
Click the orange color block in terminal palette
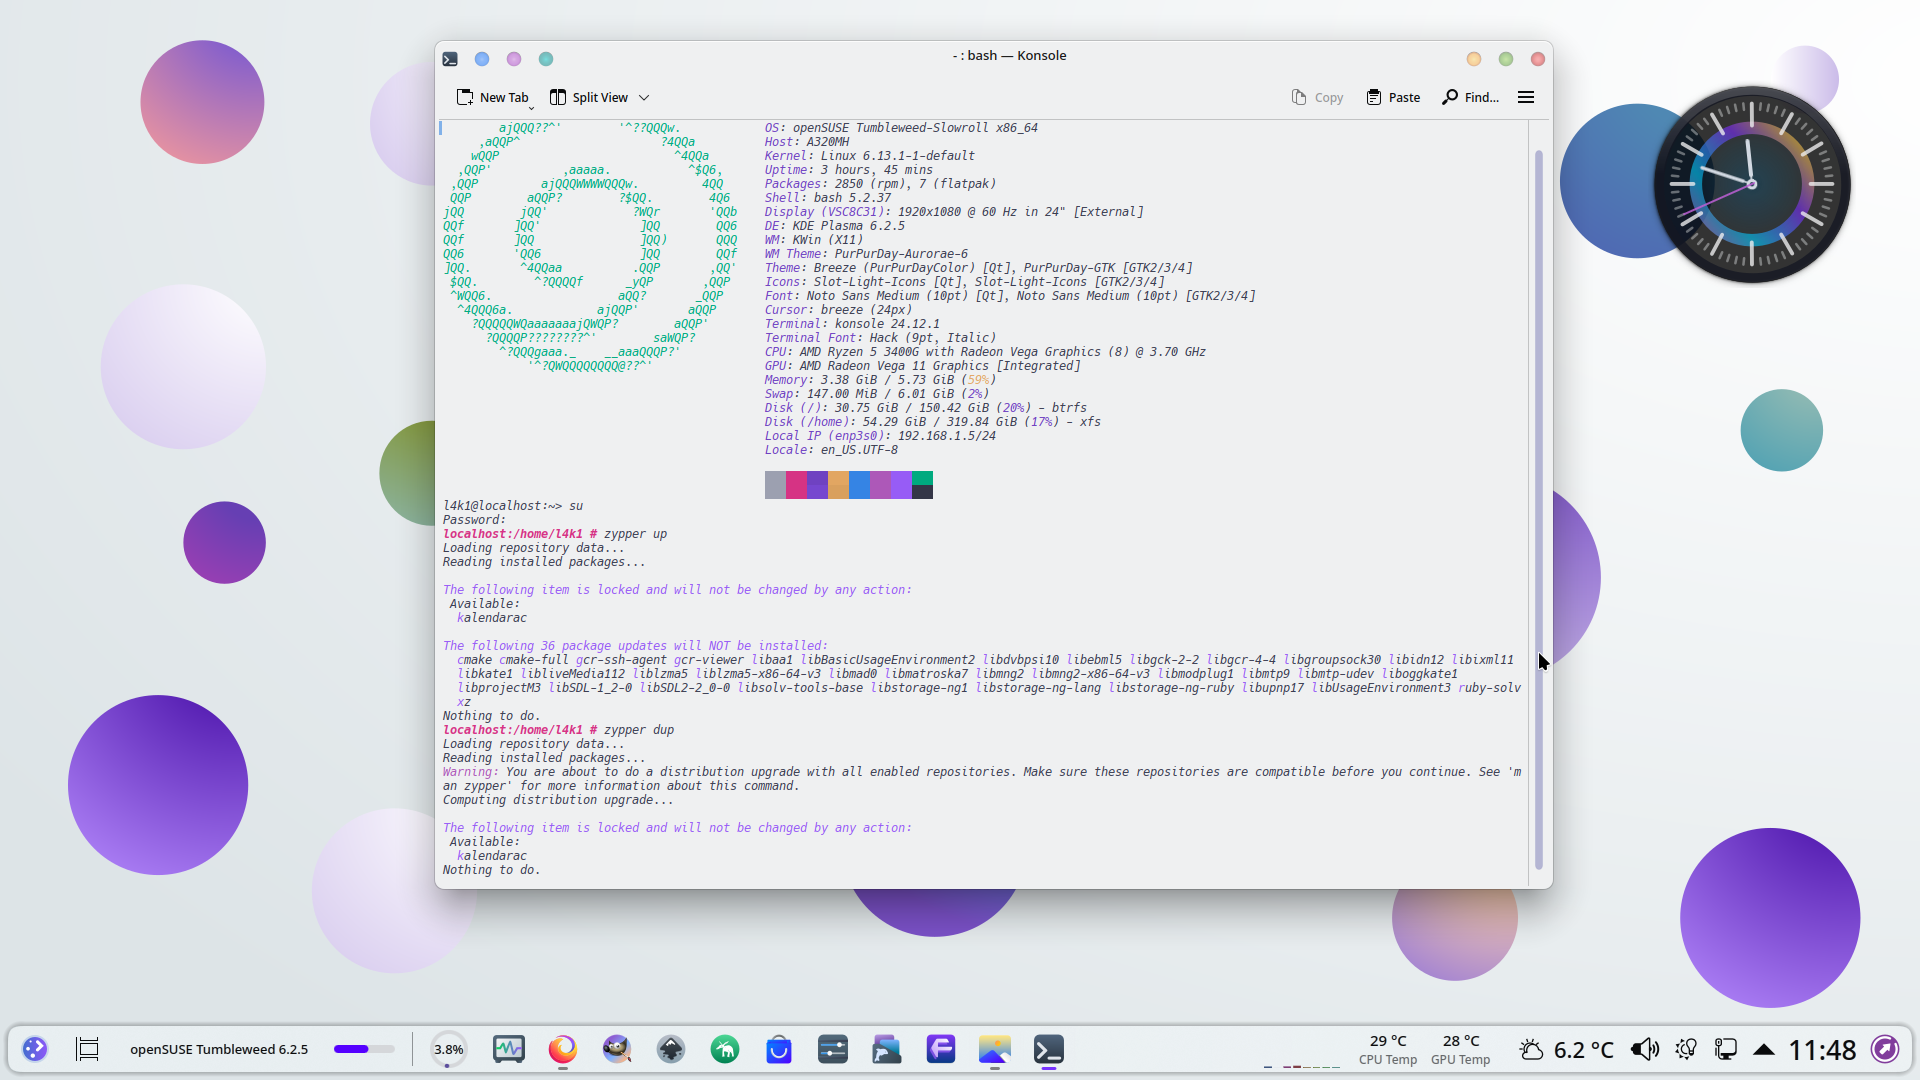[x=838, y=485]
